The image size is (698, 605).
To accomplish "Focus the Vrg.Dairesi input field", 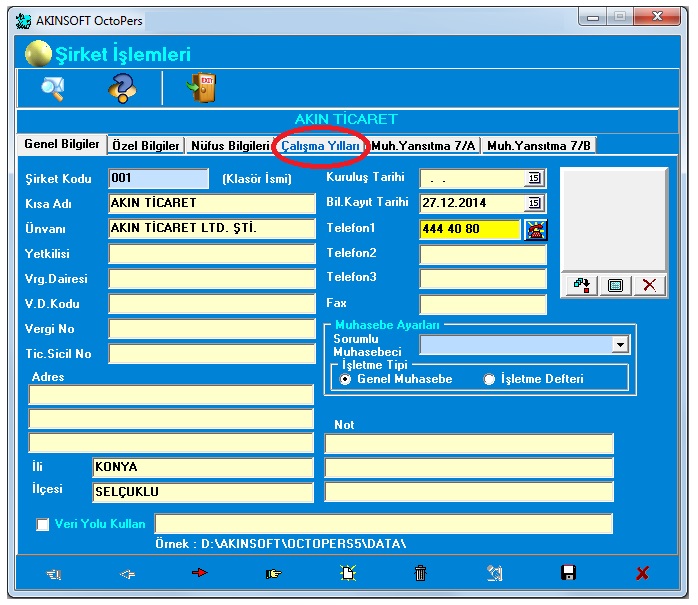I will (212, 279).
